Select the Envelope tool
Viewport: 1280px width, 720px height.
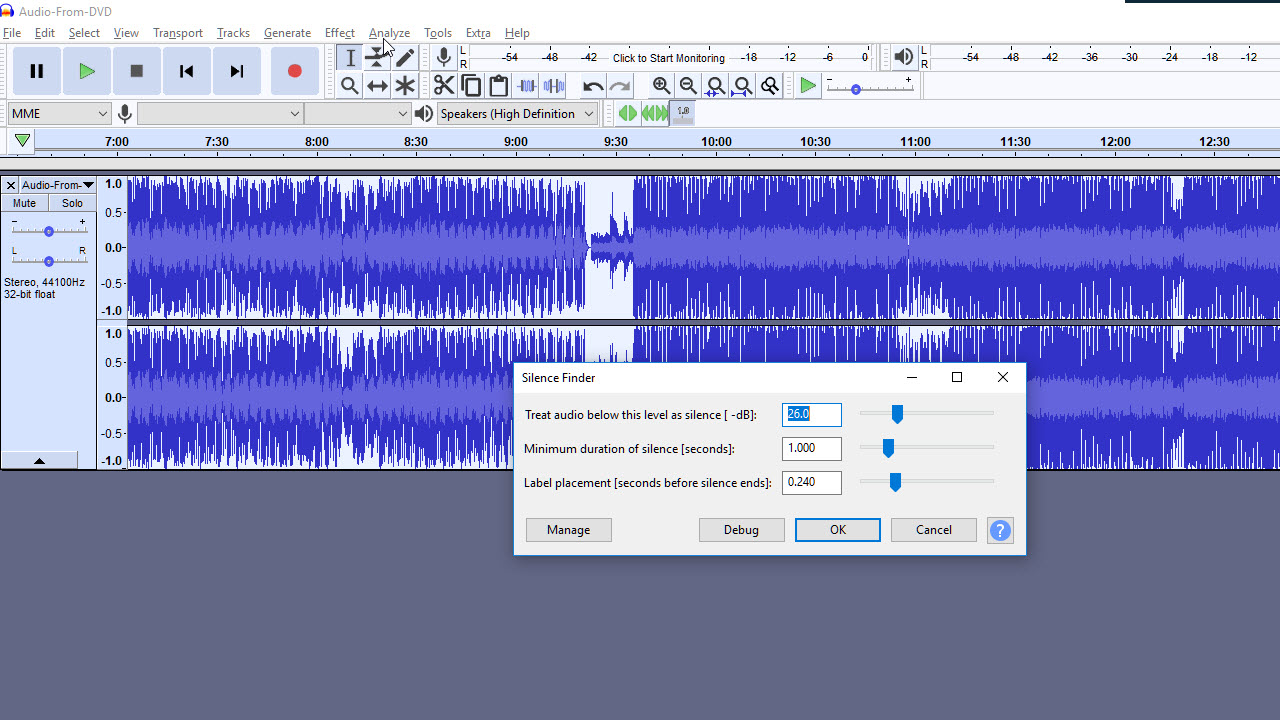377,57
